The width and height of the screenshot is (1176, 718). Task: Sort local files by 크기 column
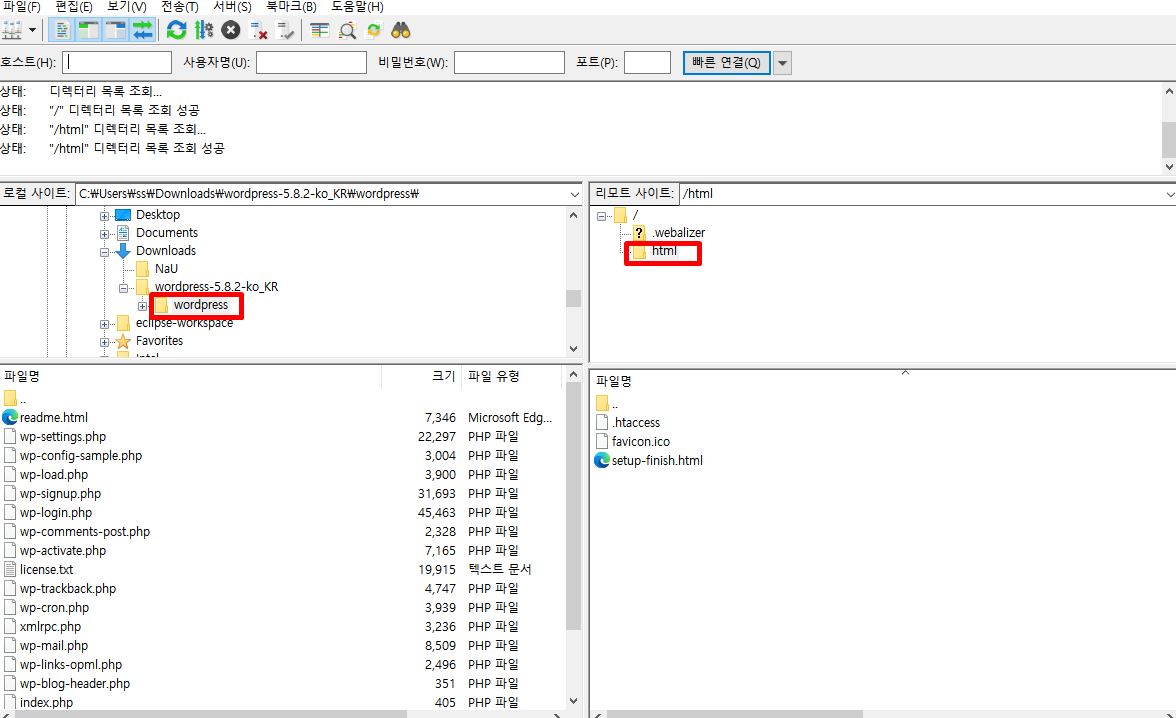pyautogui.click(x=443, y=376)
